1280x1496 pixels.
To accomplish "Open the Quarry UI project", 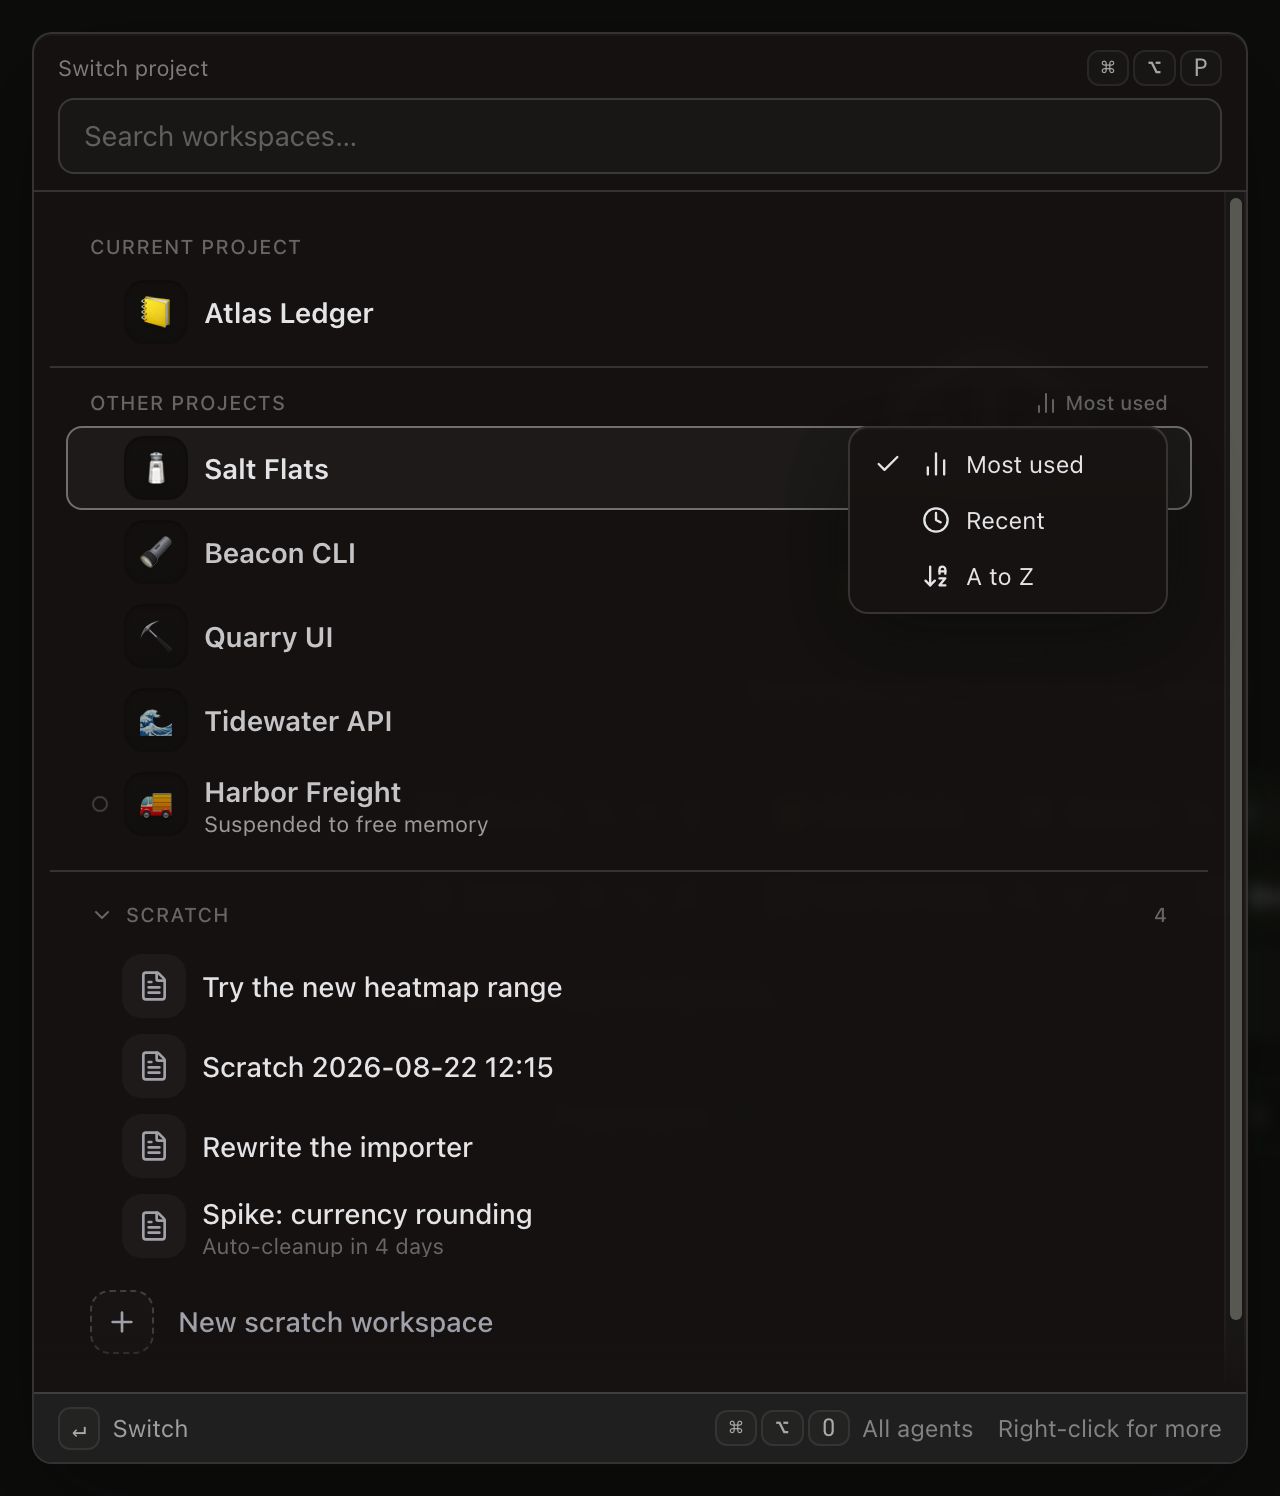I will 629,636.
